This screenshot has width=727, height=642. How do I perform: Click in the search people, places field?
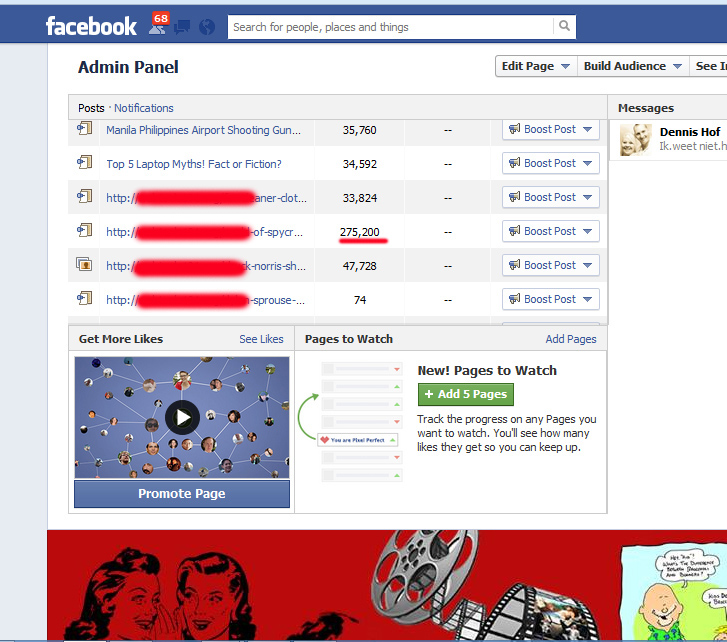(390, 27)
